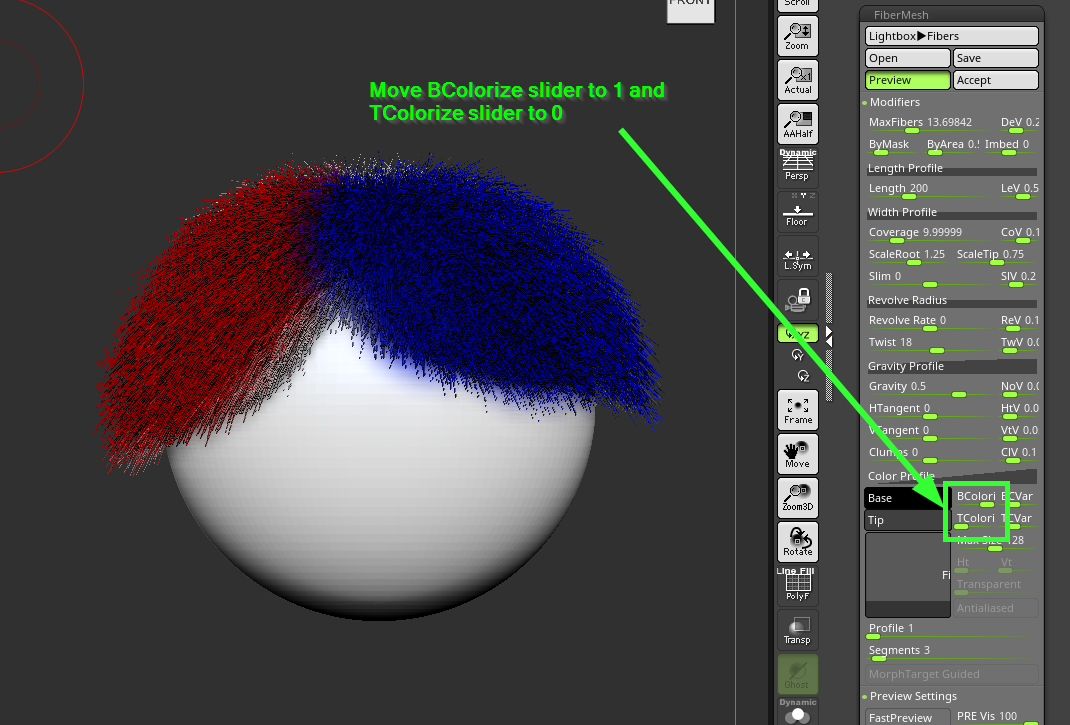This screenshot has height=725, width=1070.
Task: Expand the Width Profile curve
Action: pyautogui.click(x=952, y=212)
